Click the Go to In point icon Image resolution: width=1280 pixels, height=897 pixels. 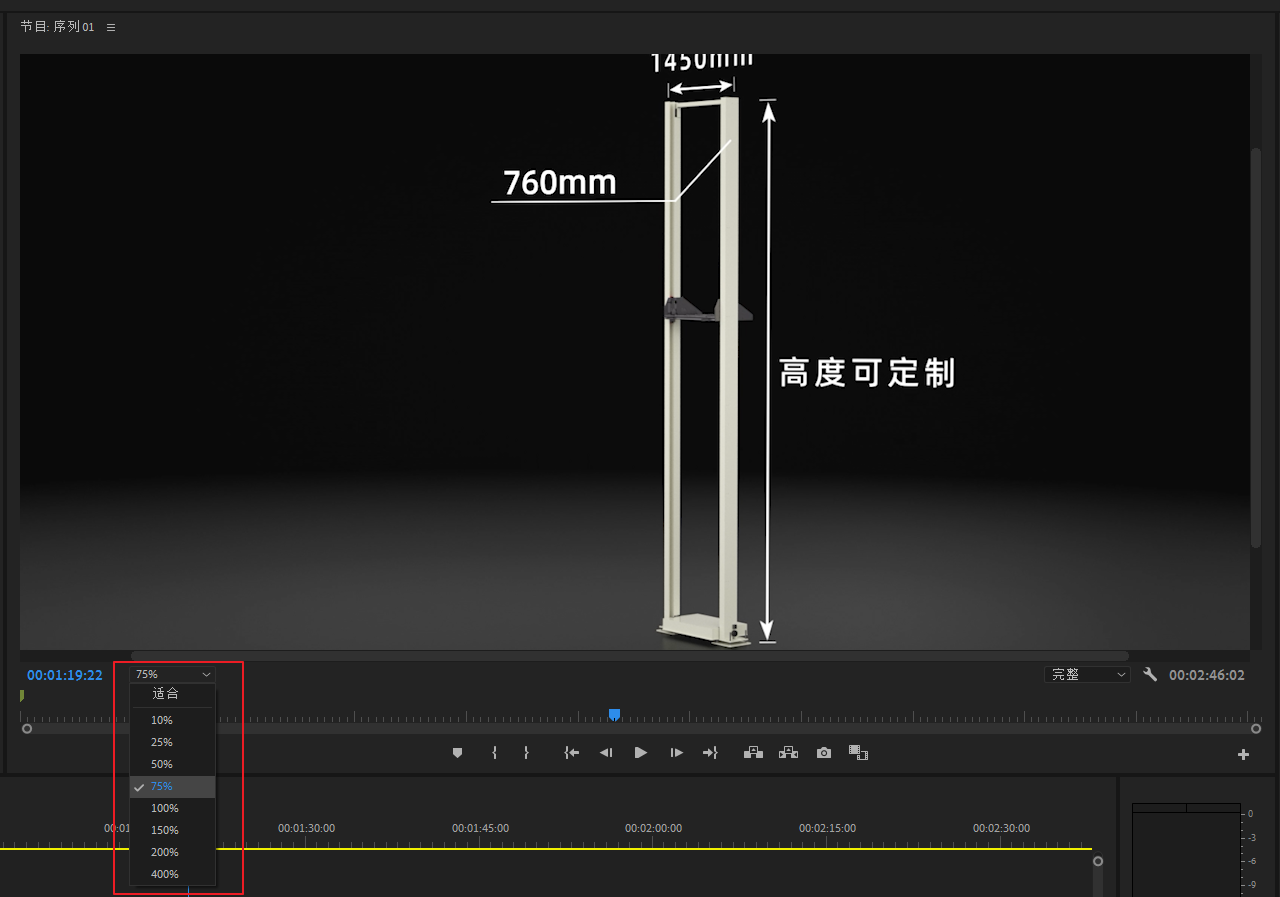[x=571, y=753]
